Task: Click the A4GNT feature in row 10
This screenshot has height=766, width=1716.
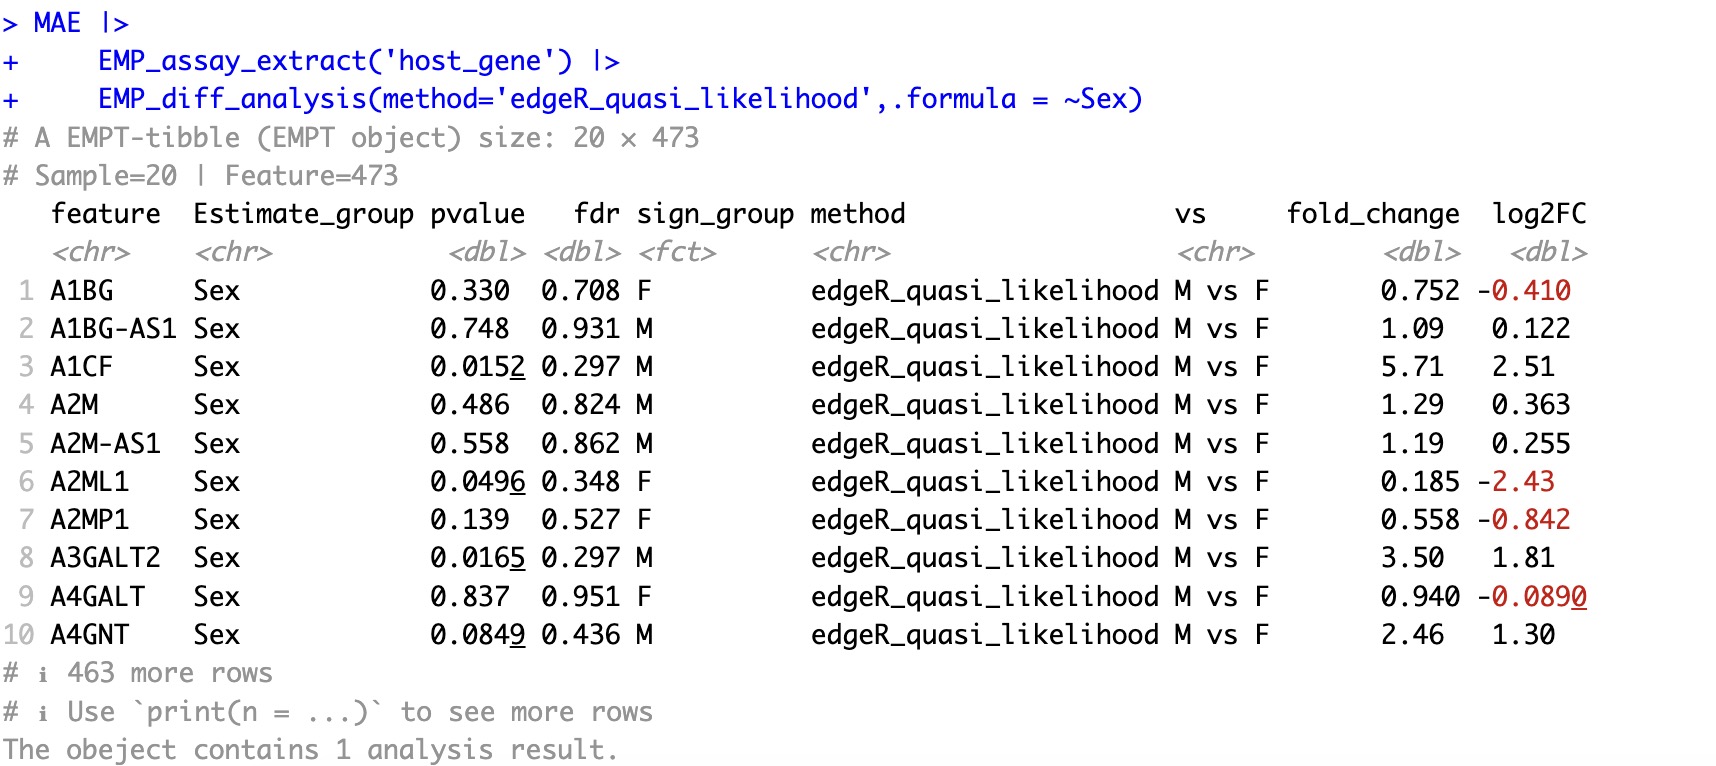Action: pyautogui.click(x=89, y=635)
